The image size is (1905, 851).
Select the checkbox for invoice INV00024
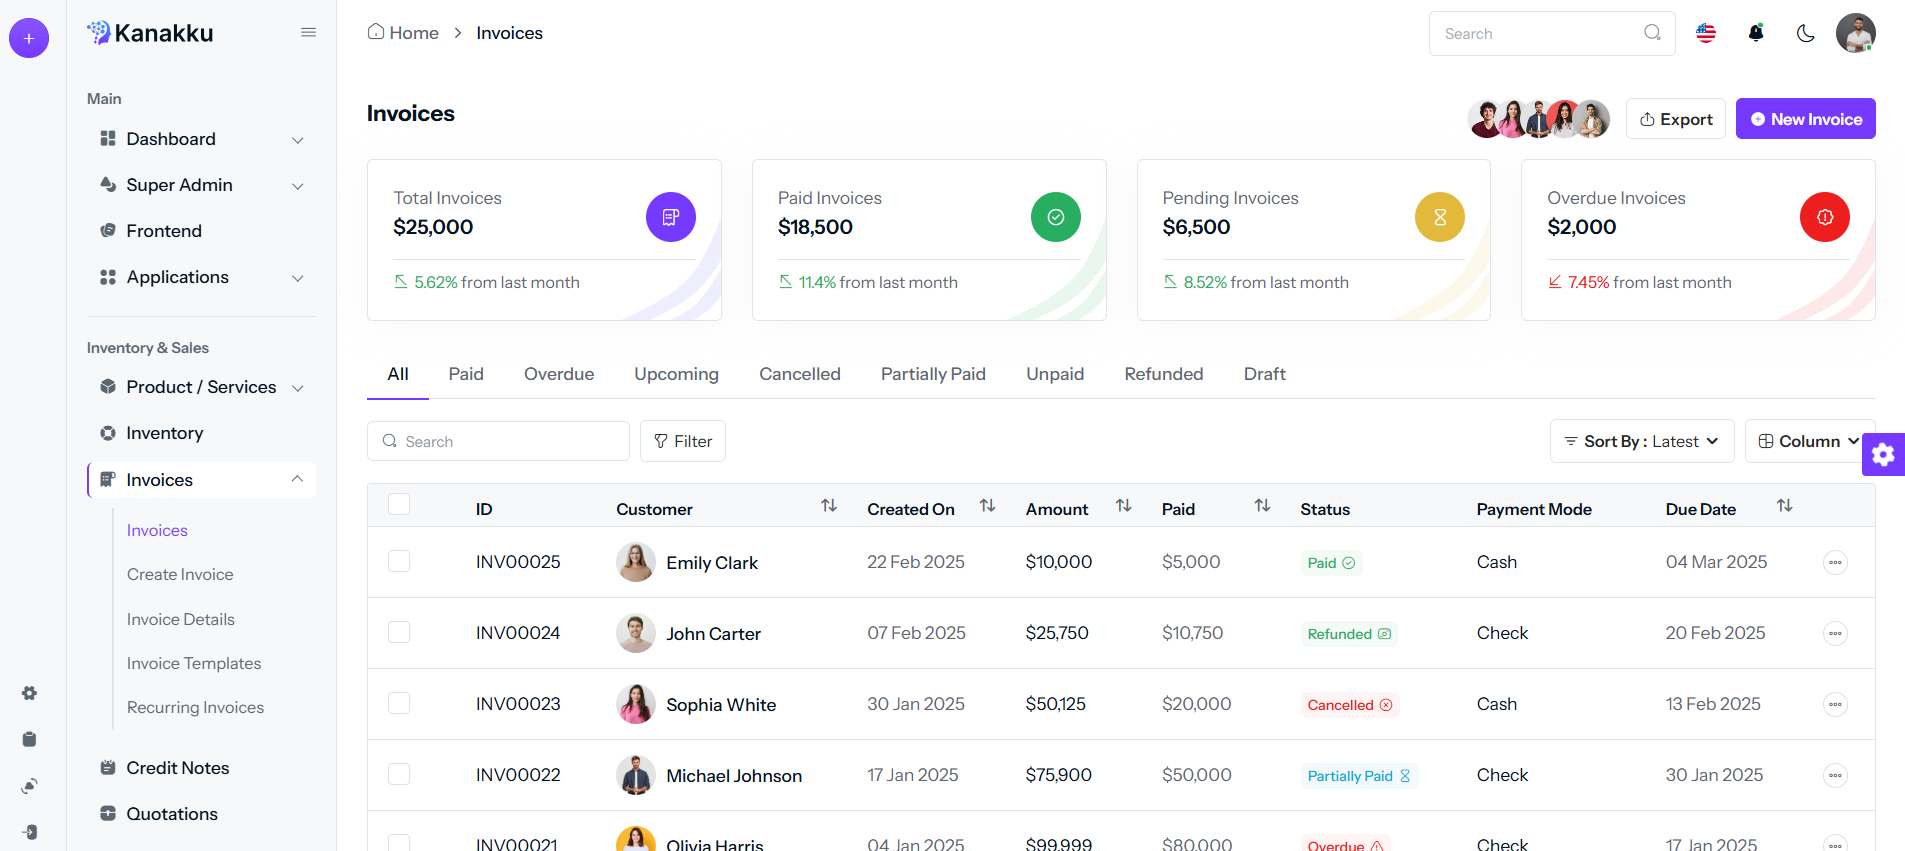[x=399, y=632]
